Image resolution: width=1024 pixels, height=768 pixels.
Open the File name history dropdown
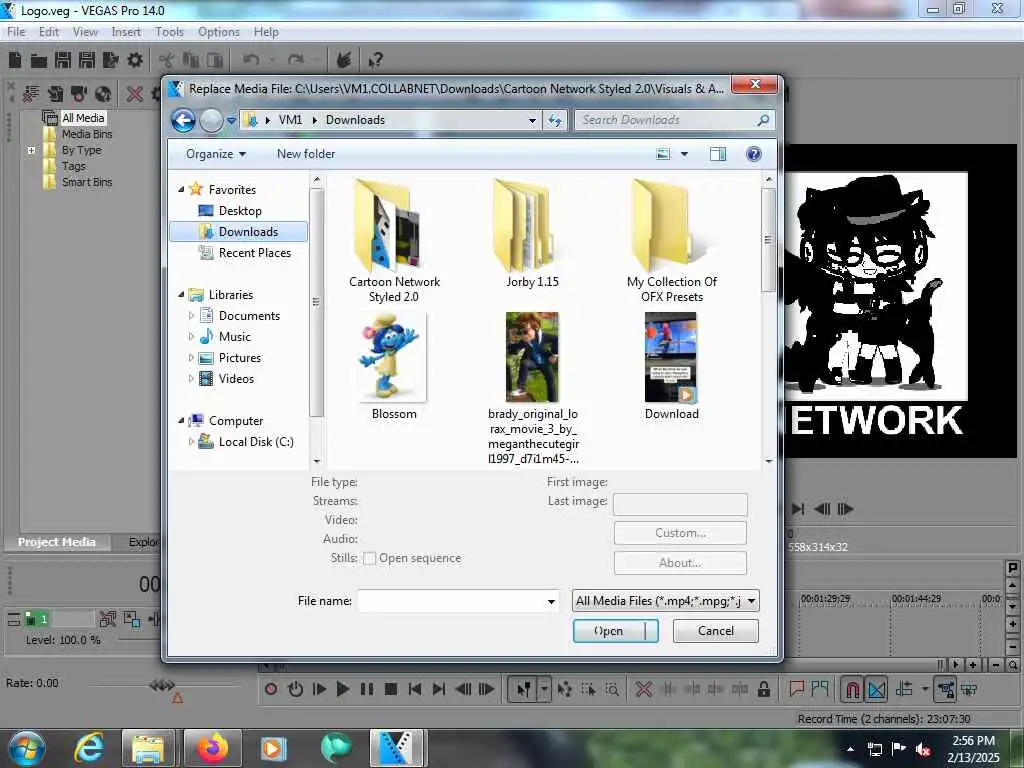(551, 601)
